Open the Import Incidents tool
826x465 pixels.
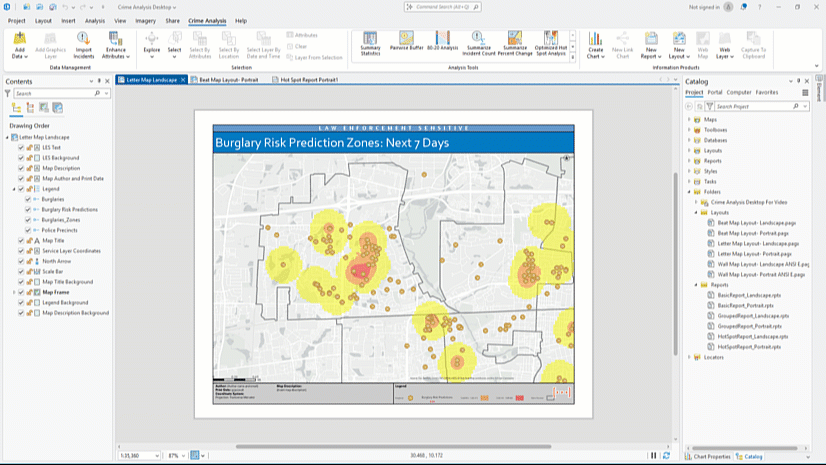83,45
